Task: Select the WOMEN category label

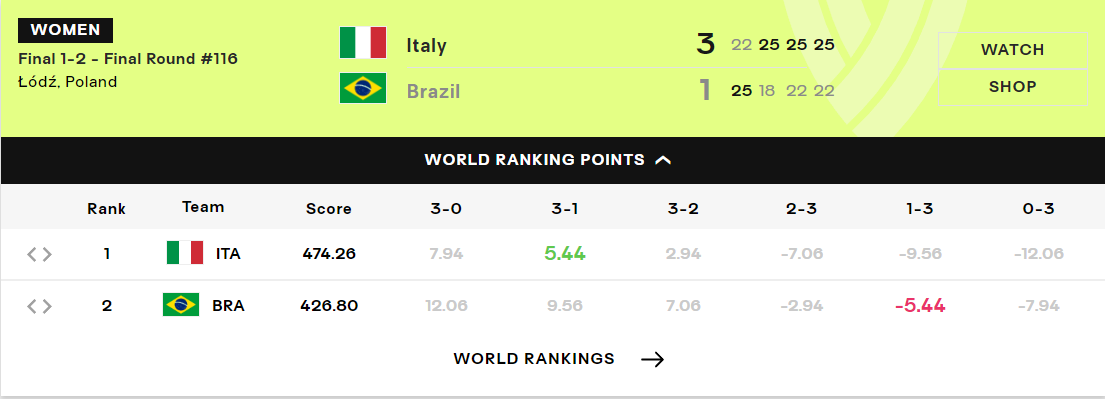Action: (66, 30)
